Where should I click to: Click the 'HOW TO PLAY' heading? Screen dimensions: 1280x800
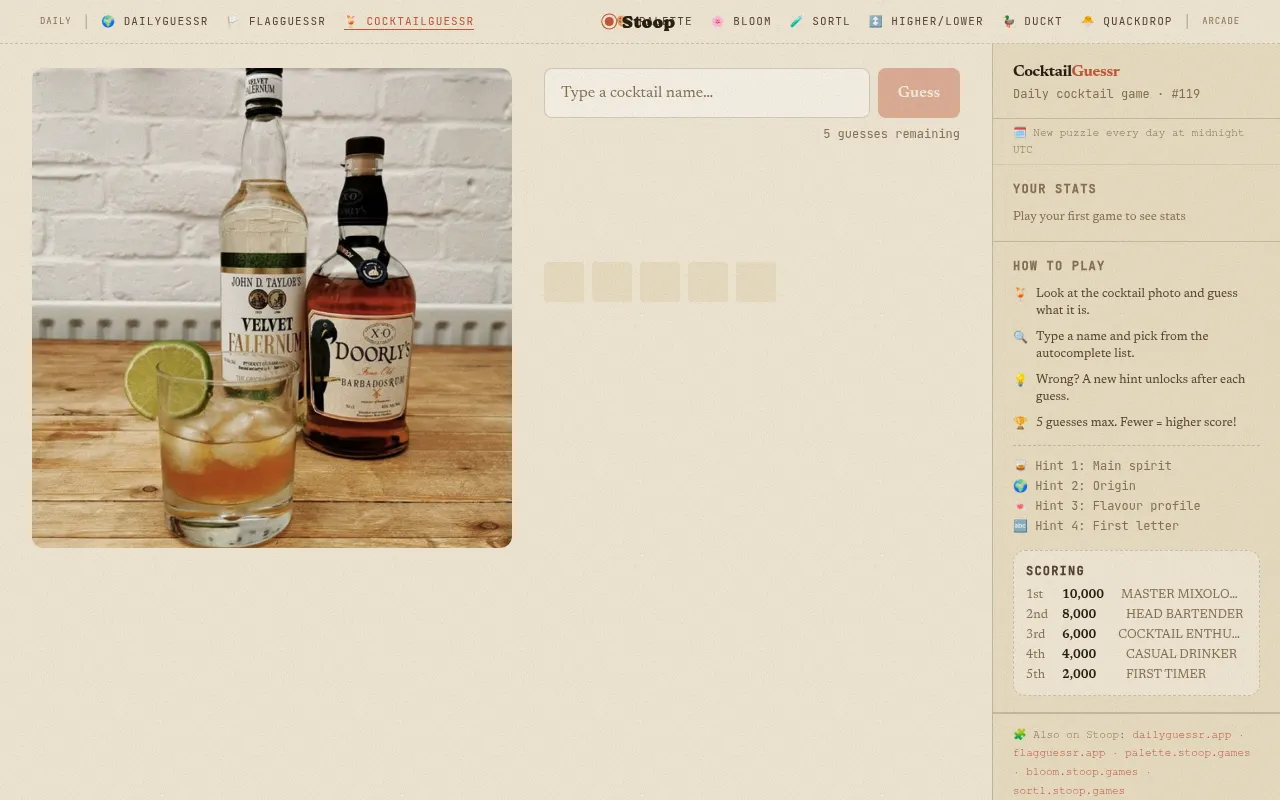point(1059,266)
